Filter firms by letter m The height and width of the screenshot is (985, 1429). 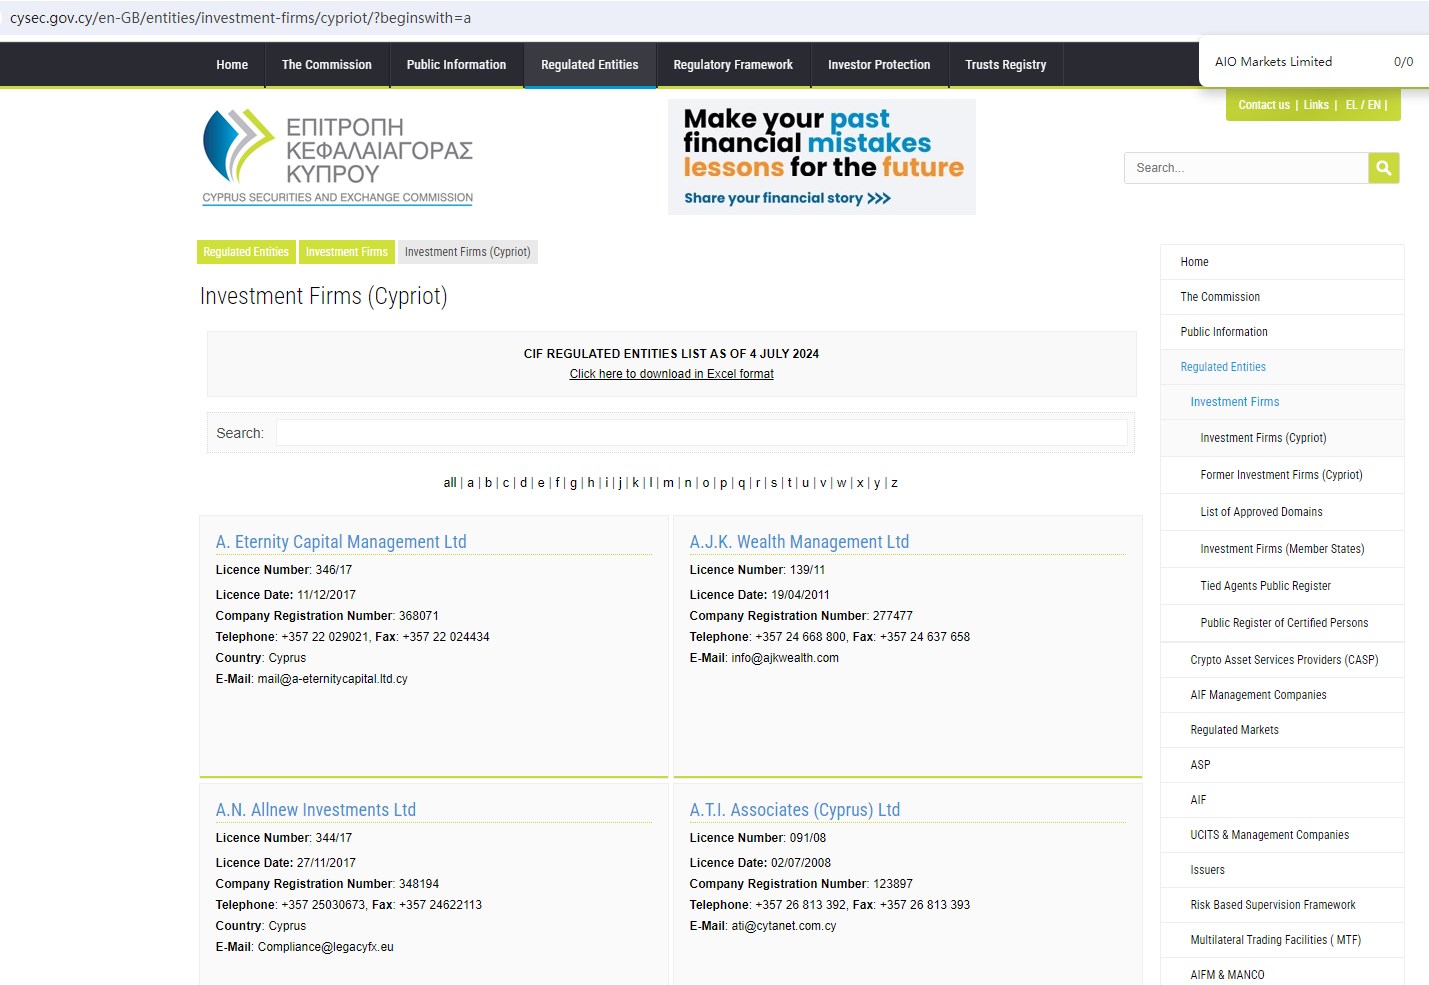[x=668, y=483]
